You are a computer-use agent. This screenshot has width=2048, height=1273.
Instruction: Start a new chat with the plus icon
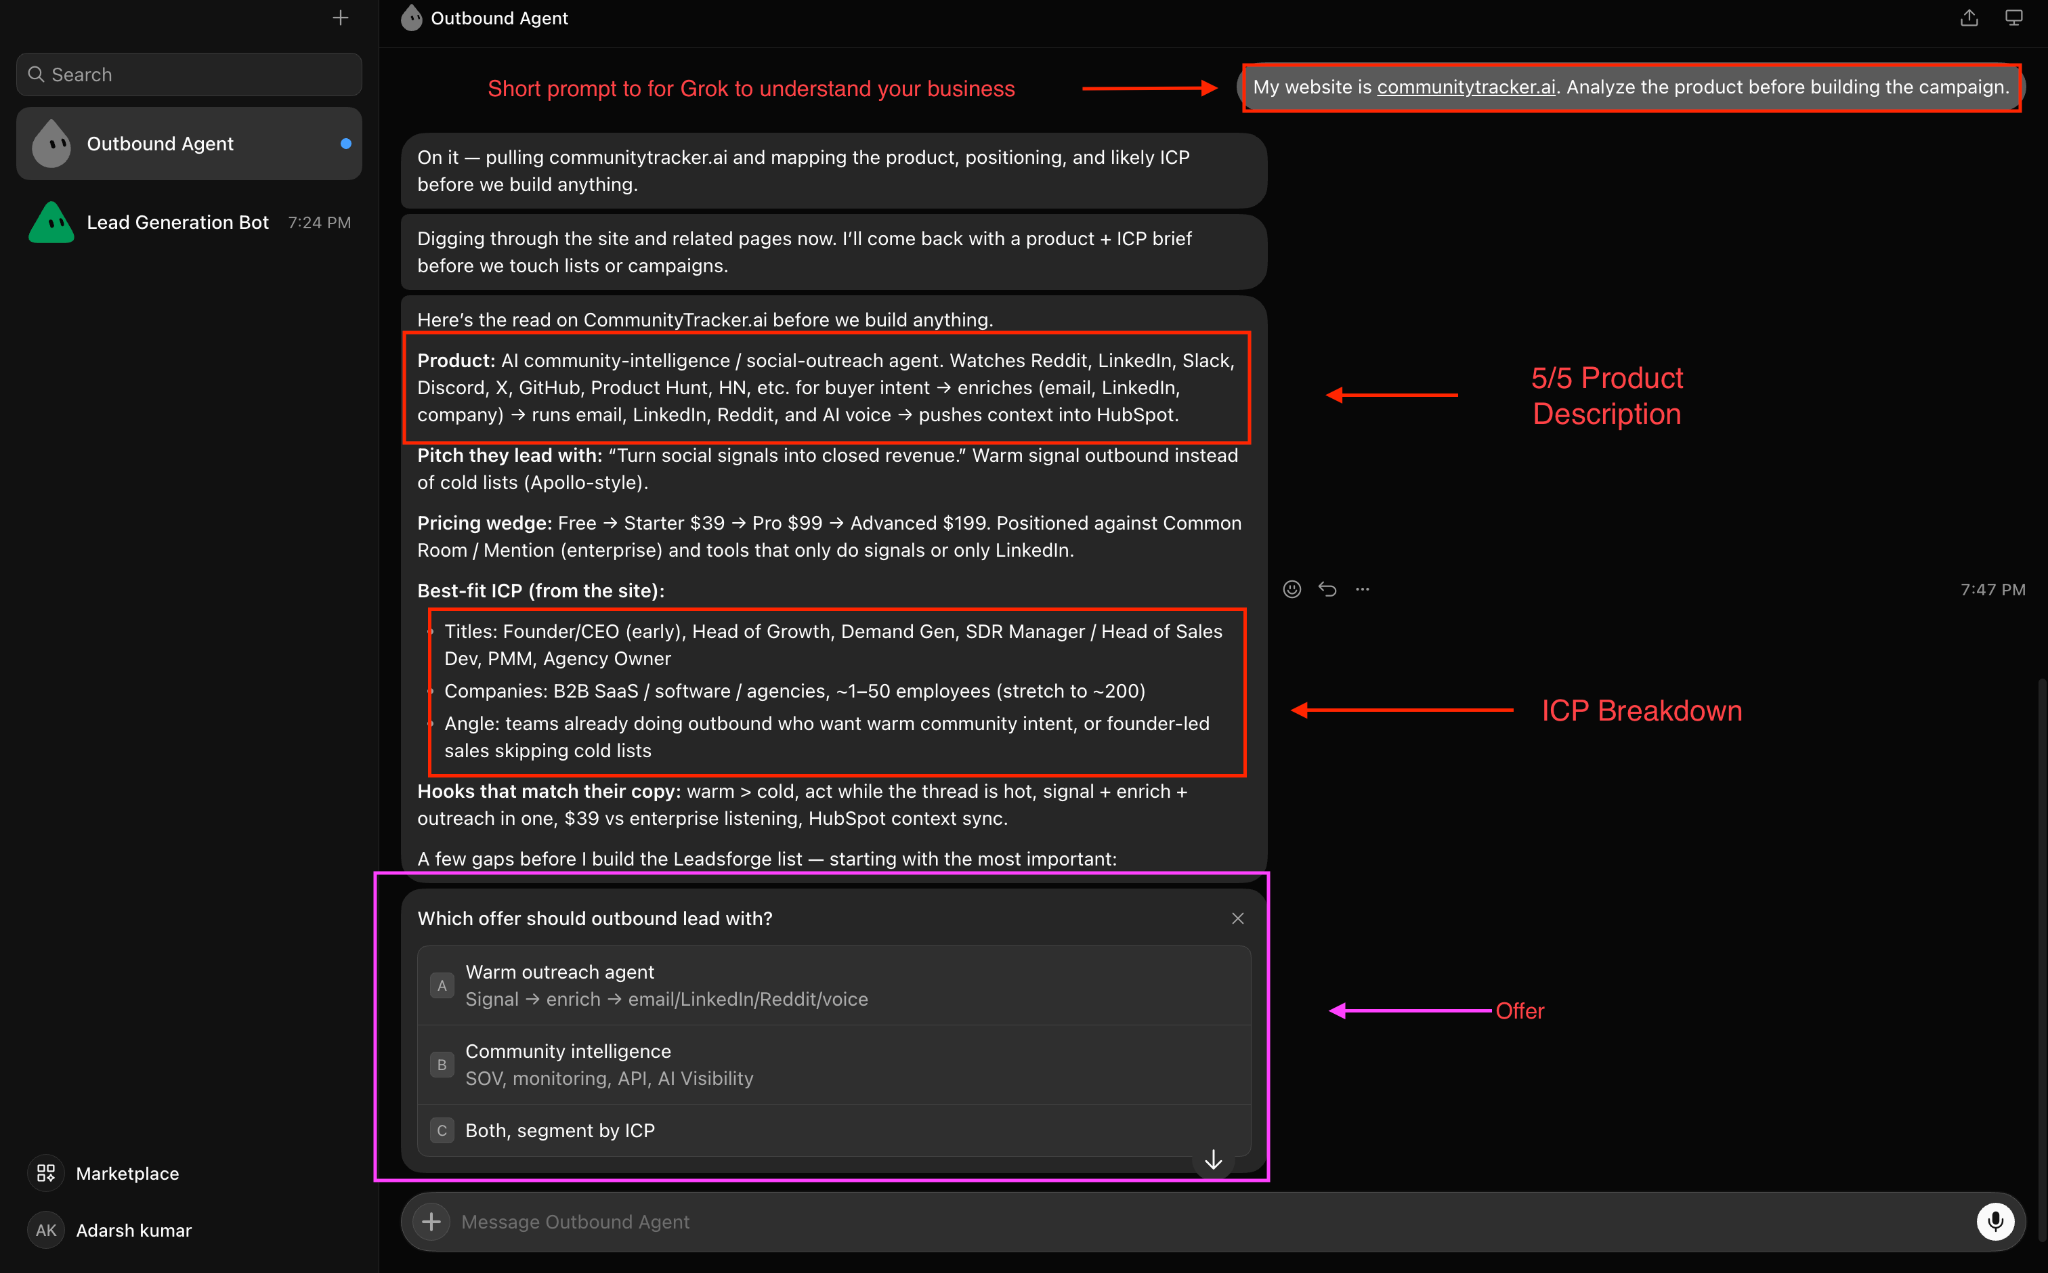[x=340, y=18]
